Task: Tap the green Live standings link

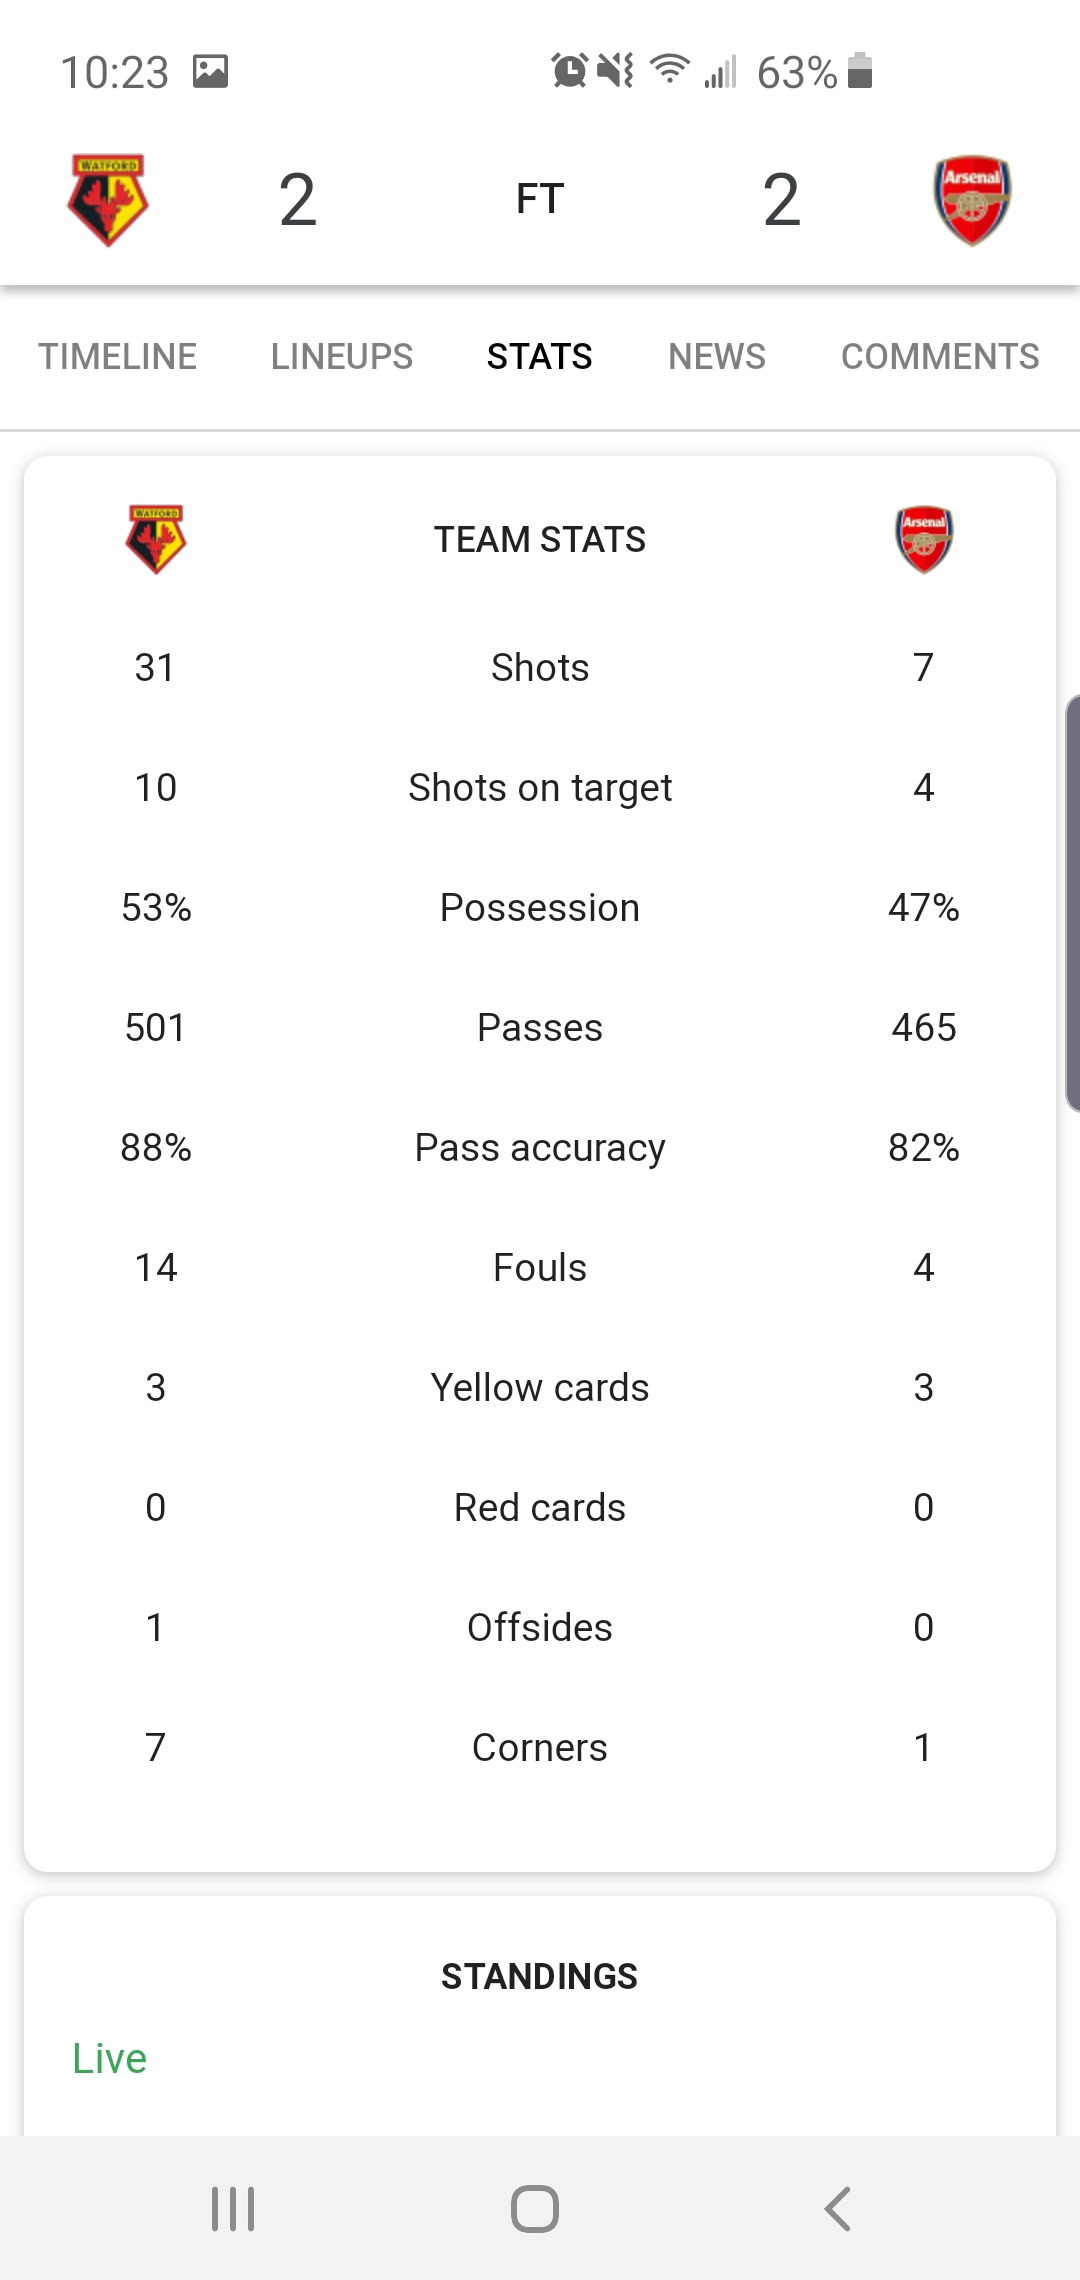Action: click(x=110, y=2058)
